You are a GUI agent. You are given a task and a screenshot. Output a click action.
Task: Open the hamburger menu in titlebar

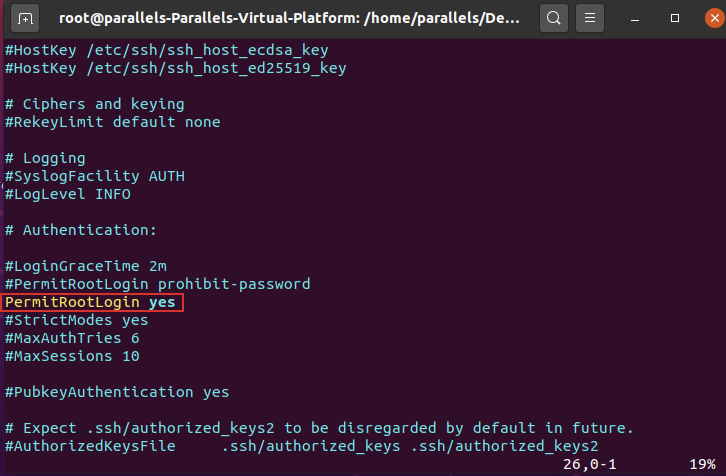[591, 18]
